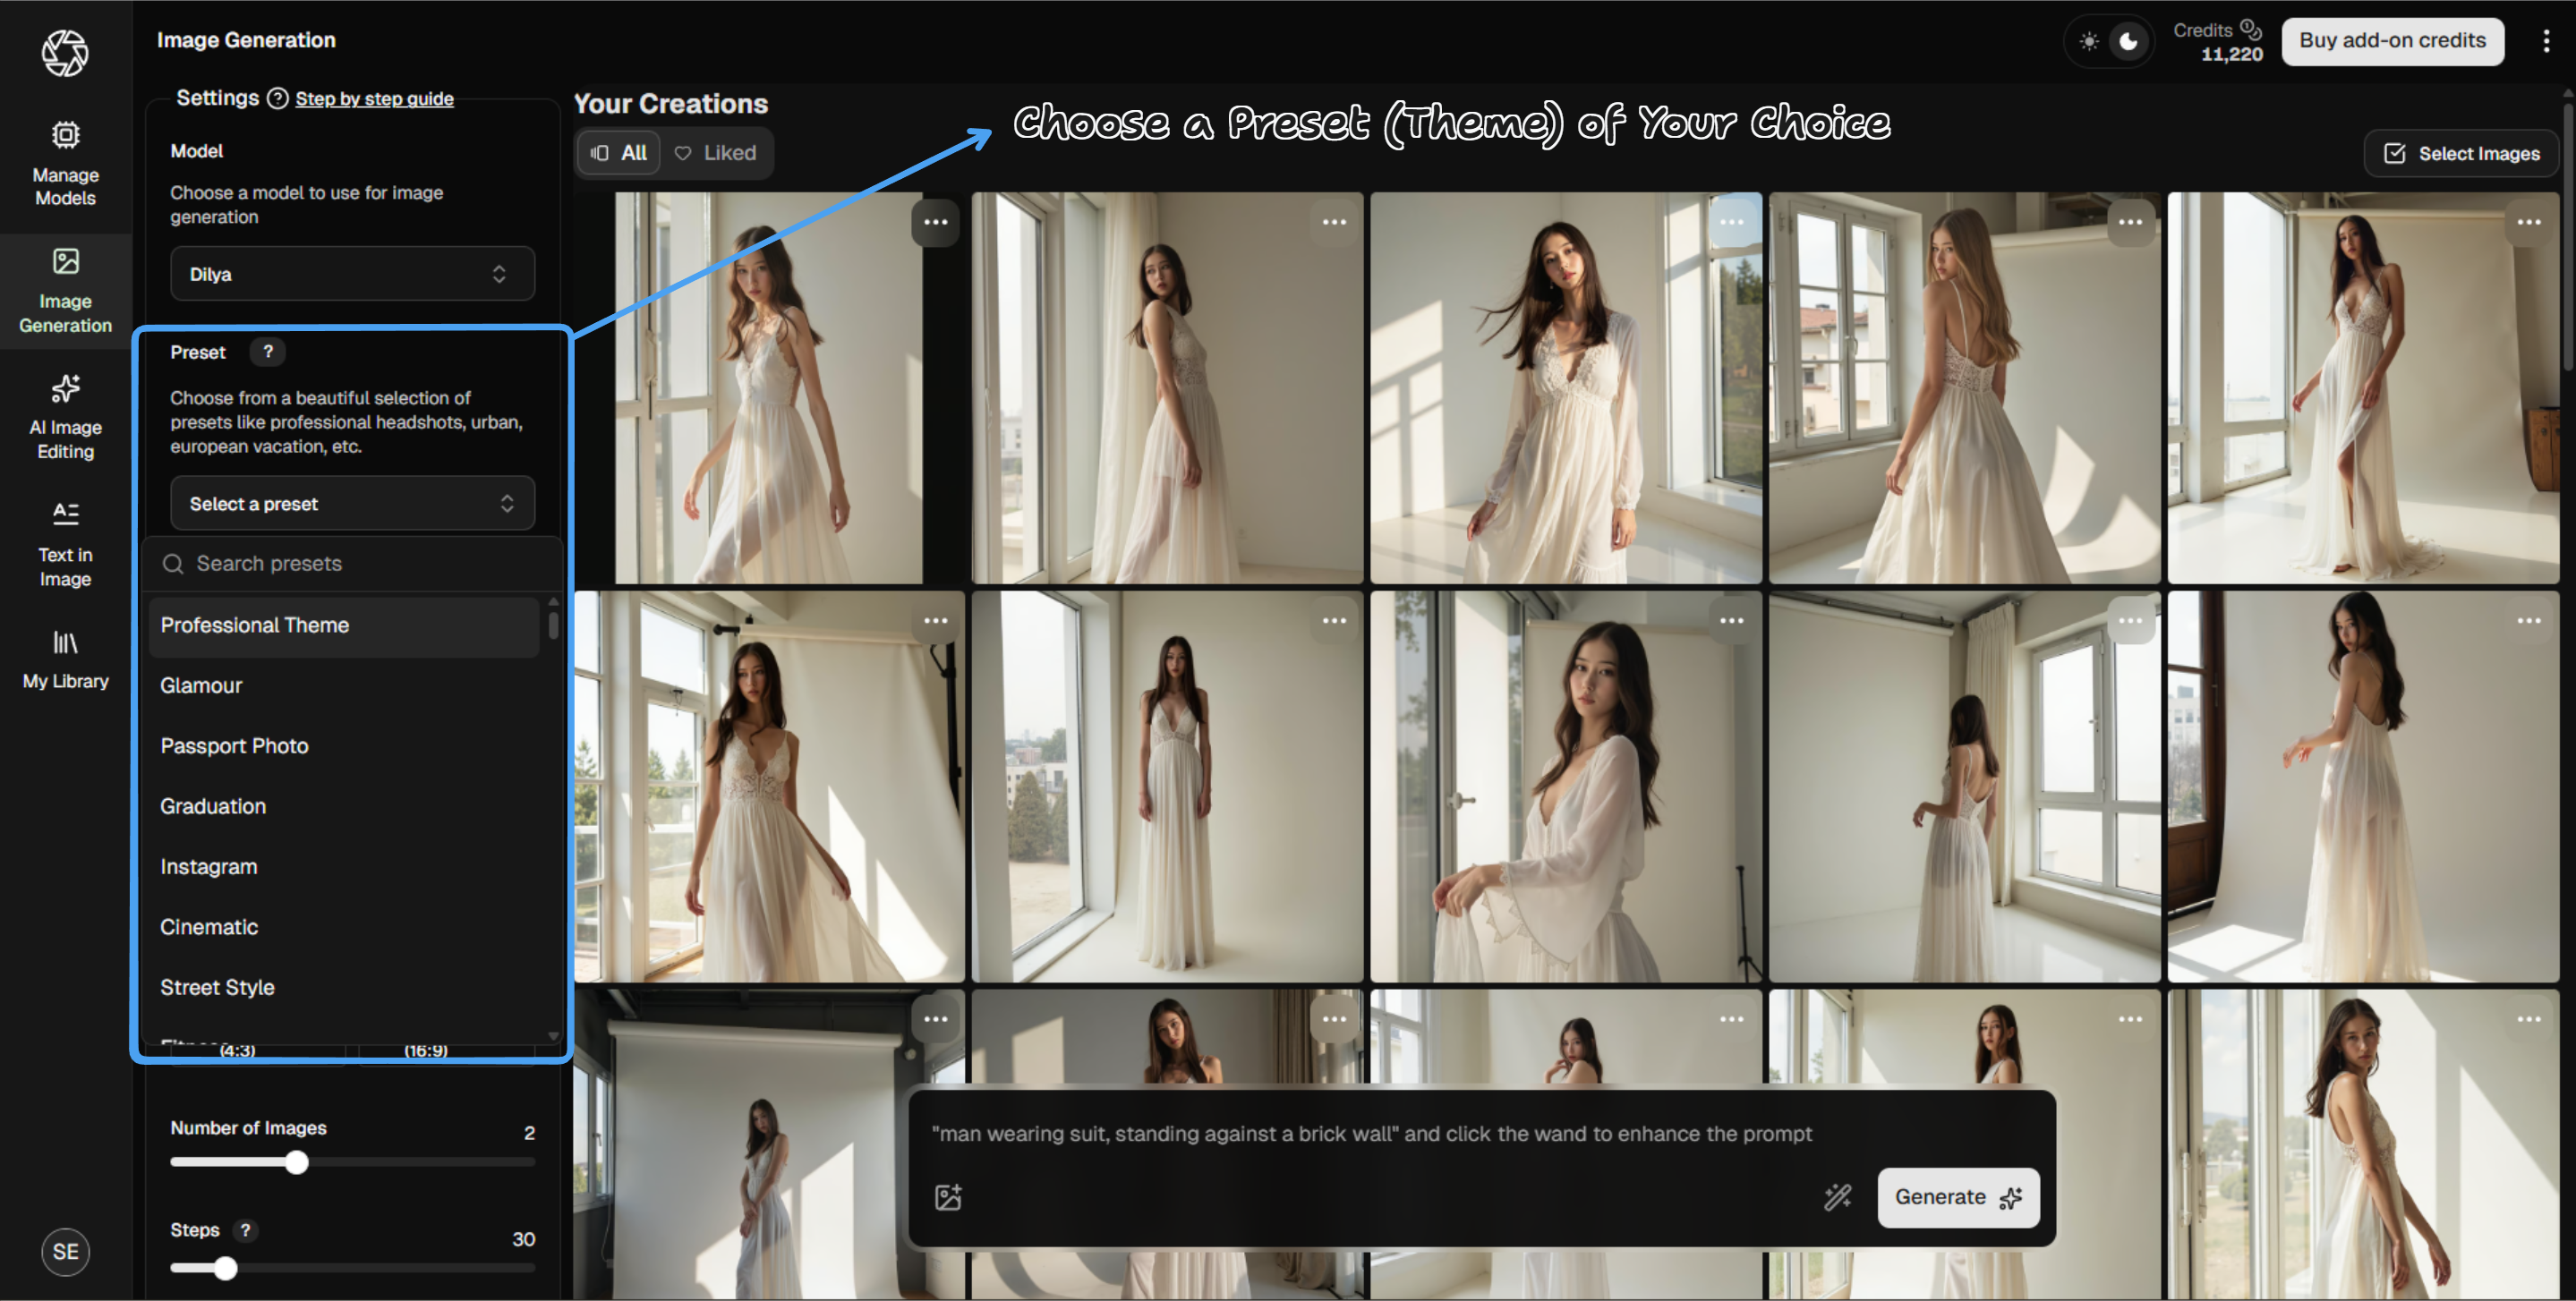The width and height of the screenshot is (2576, 1301).
Task: Open Manage Models in sidebar
Action: coord(65,163)
